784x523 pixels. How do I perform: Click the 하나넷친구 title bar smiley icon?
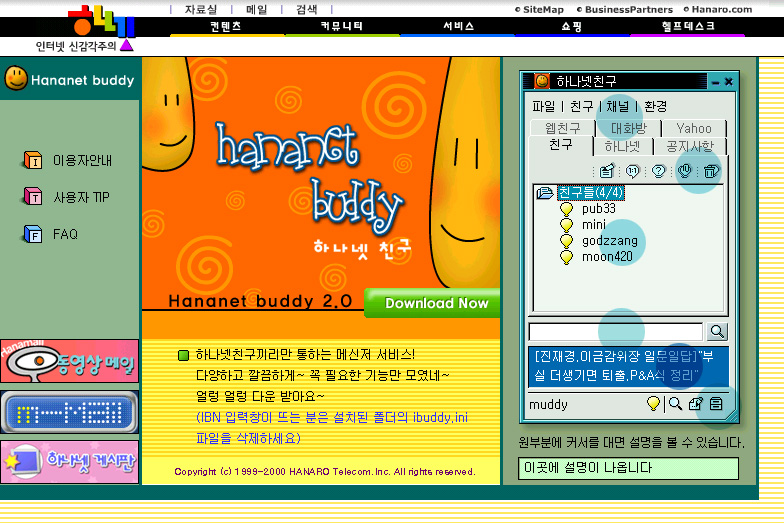click(x=542, y=80)
